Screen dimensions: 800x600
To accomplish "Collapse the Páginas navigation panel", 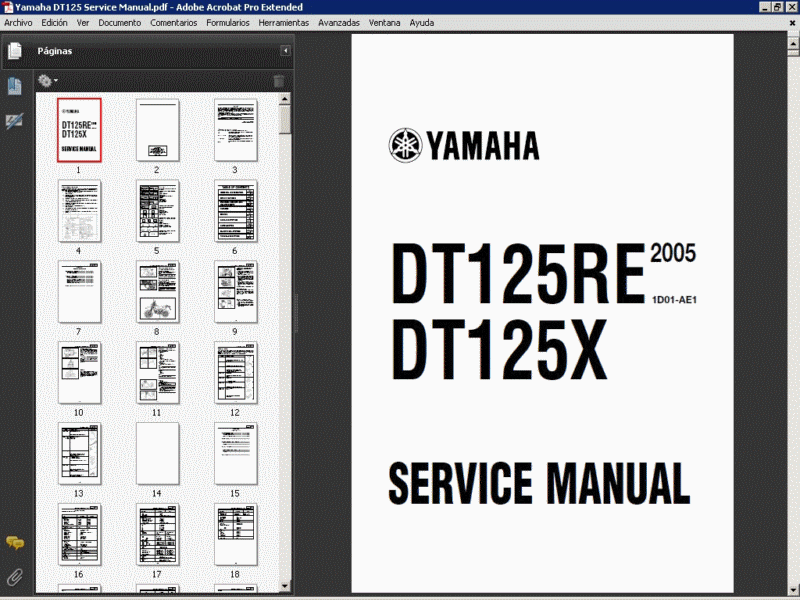I will [x=285, y=51].
